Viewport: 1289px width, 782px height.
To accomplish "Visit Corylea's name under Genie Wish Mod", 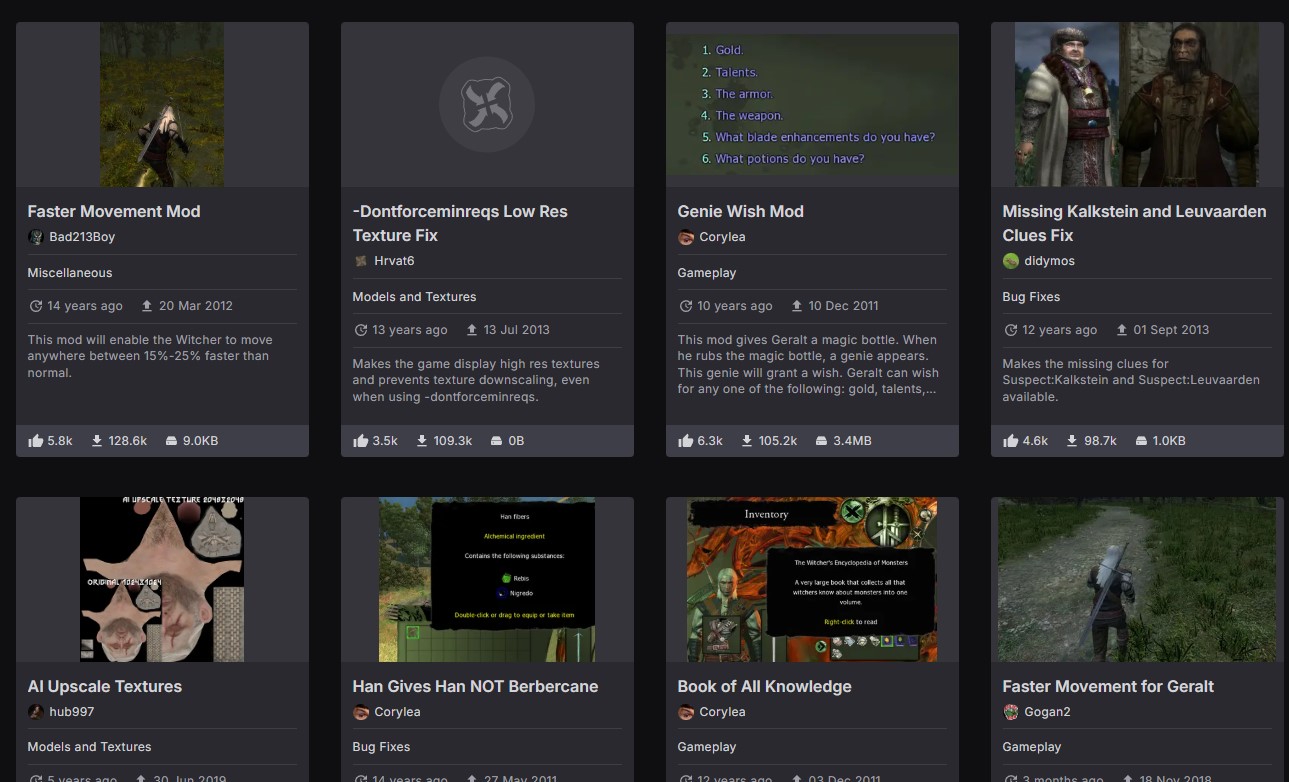I will (x=722, y=237).
